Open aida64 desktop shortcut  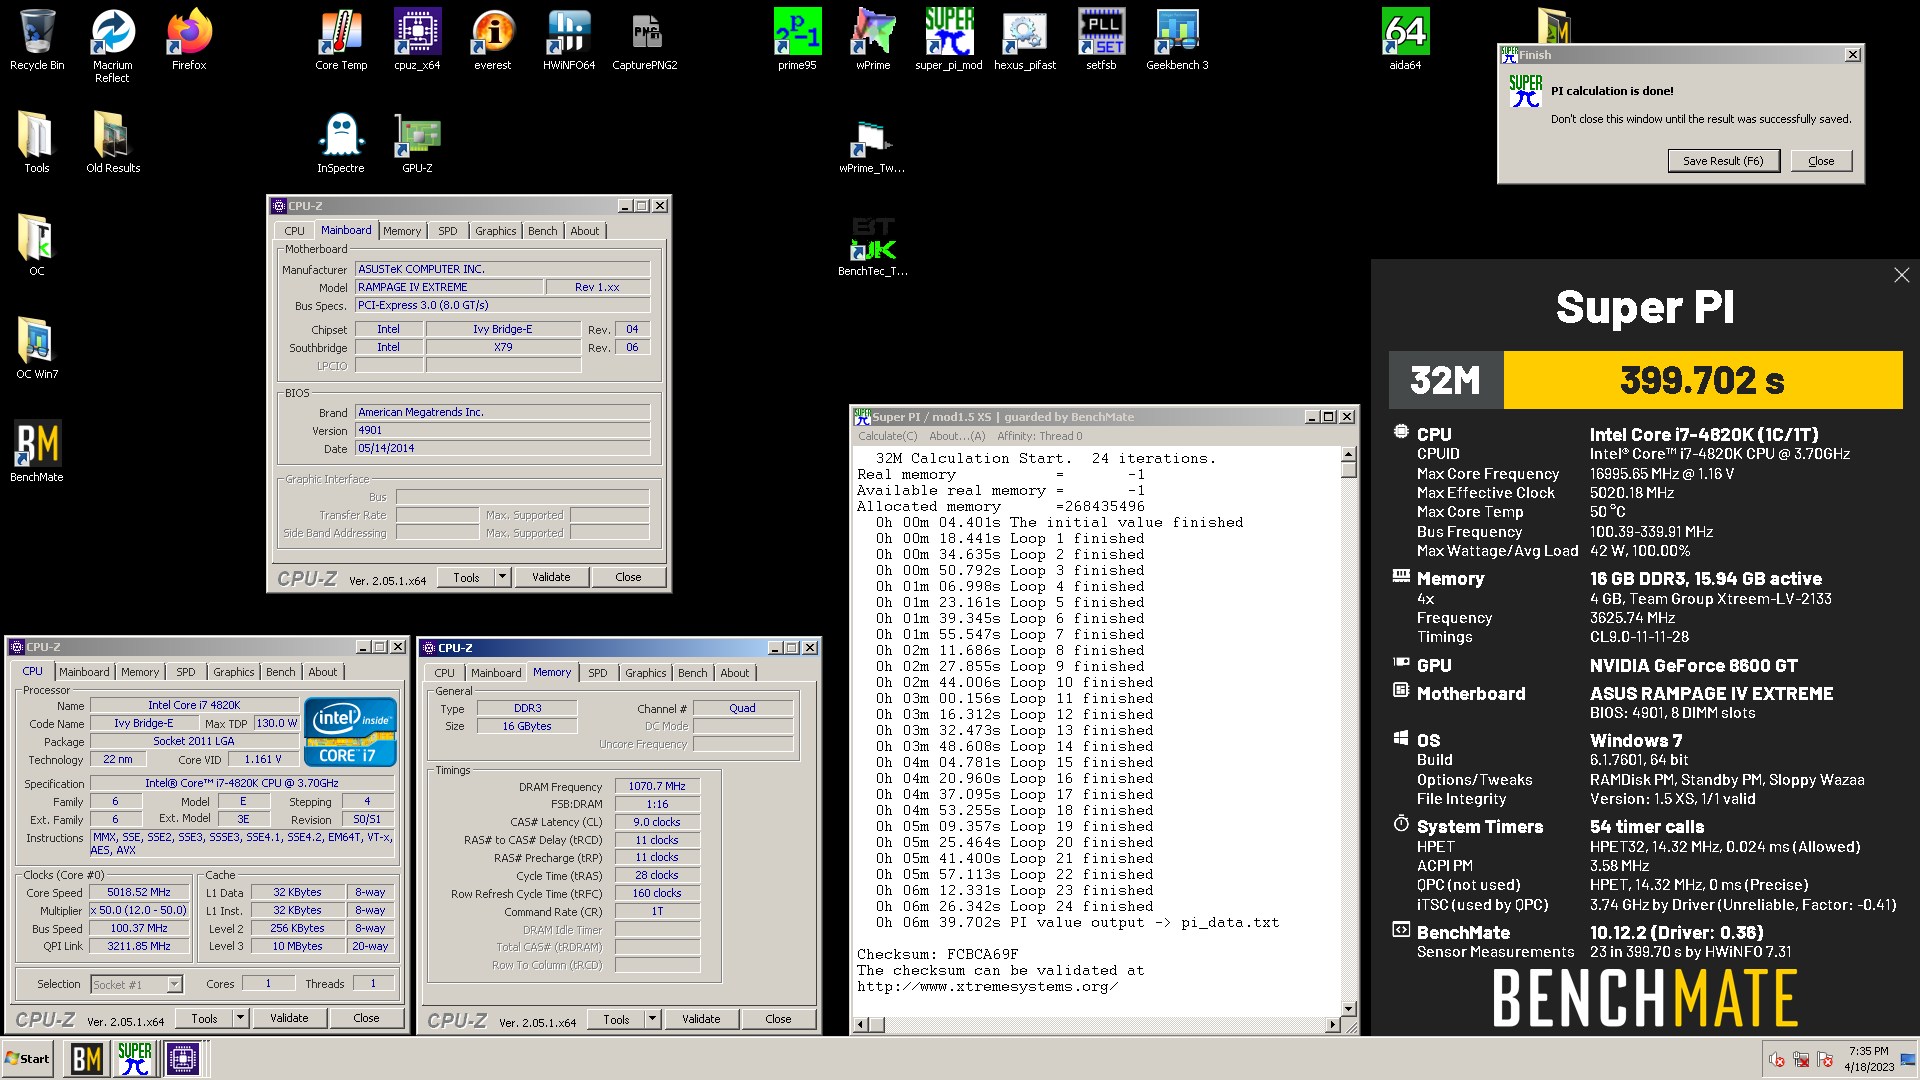[1405, 40]
